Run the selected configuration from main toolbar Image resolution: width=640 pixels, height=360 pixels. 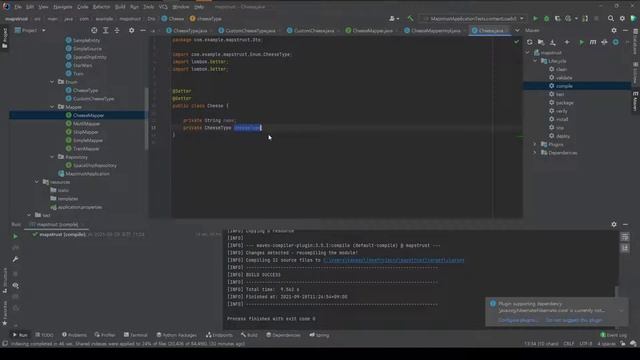coord(536,18)
